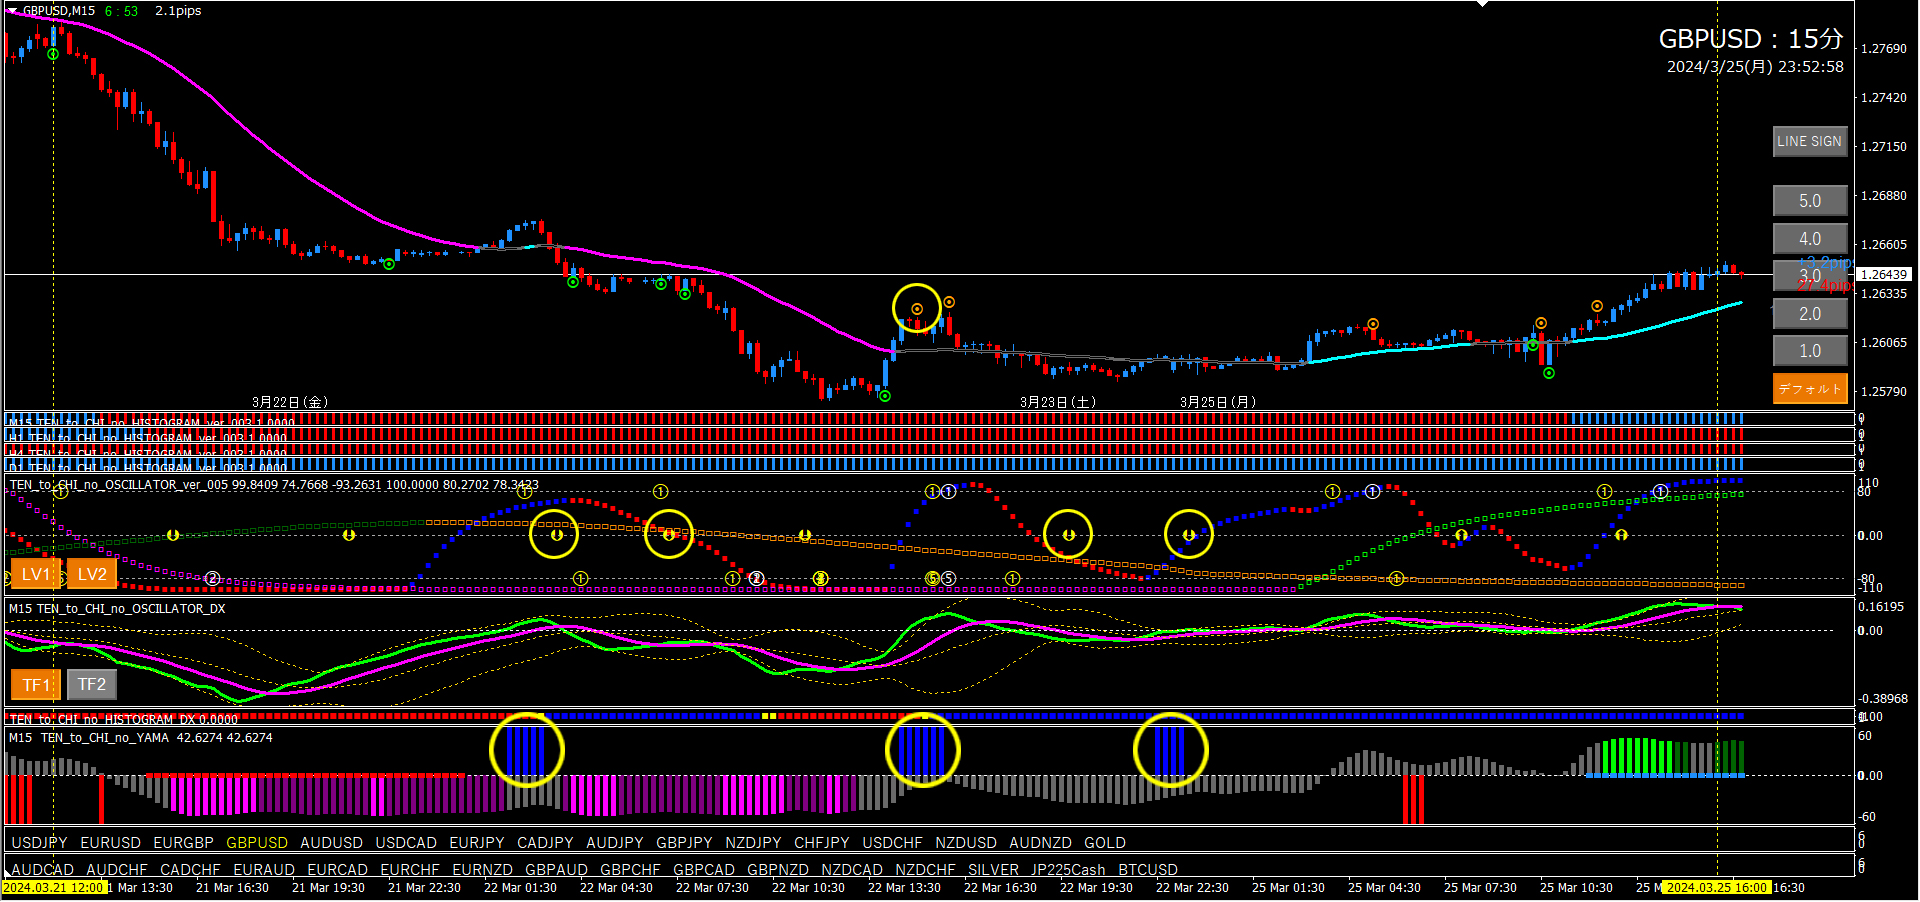This screenshot has width=1920, height=902.
Task: Switch chart to EURGBP
Action: pos(183,843)
